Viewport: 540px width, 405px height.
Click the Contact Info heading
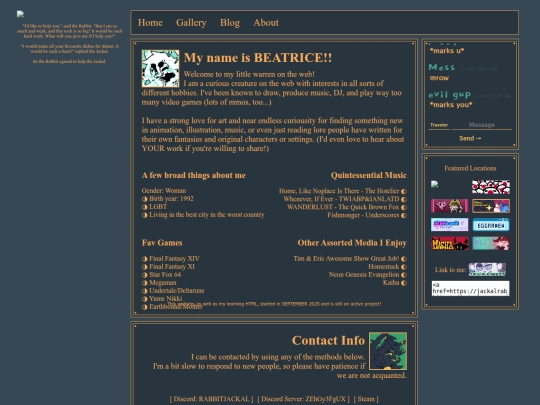[x=328, y=340]
